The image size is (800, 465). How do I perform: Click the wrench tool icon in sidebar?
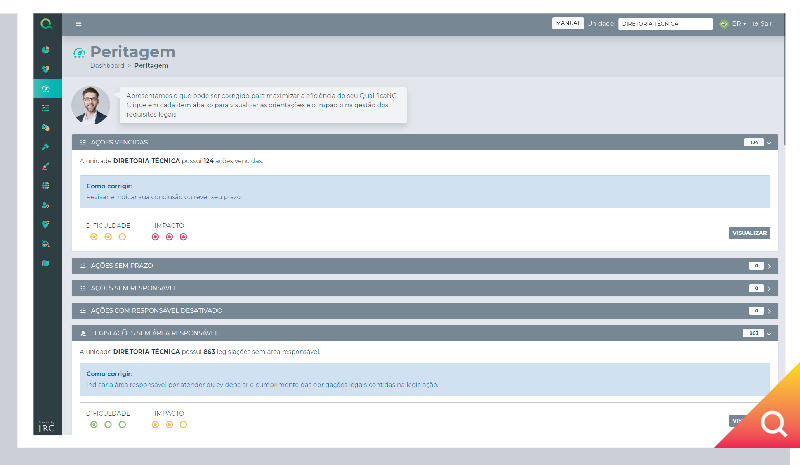[x=46, y=147]
